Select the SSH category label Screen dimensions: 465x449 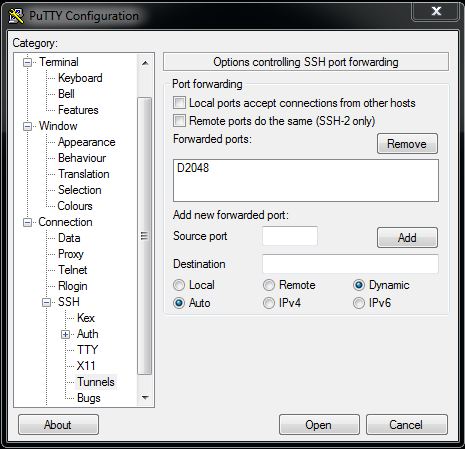click(69, 302)
